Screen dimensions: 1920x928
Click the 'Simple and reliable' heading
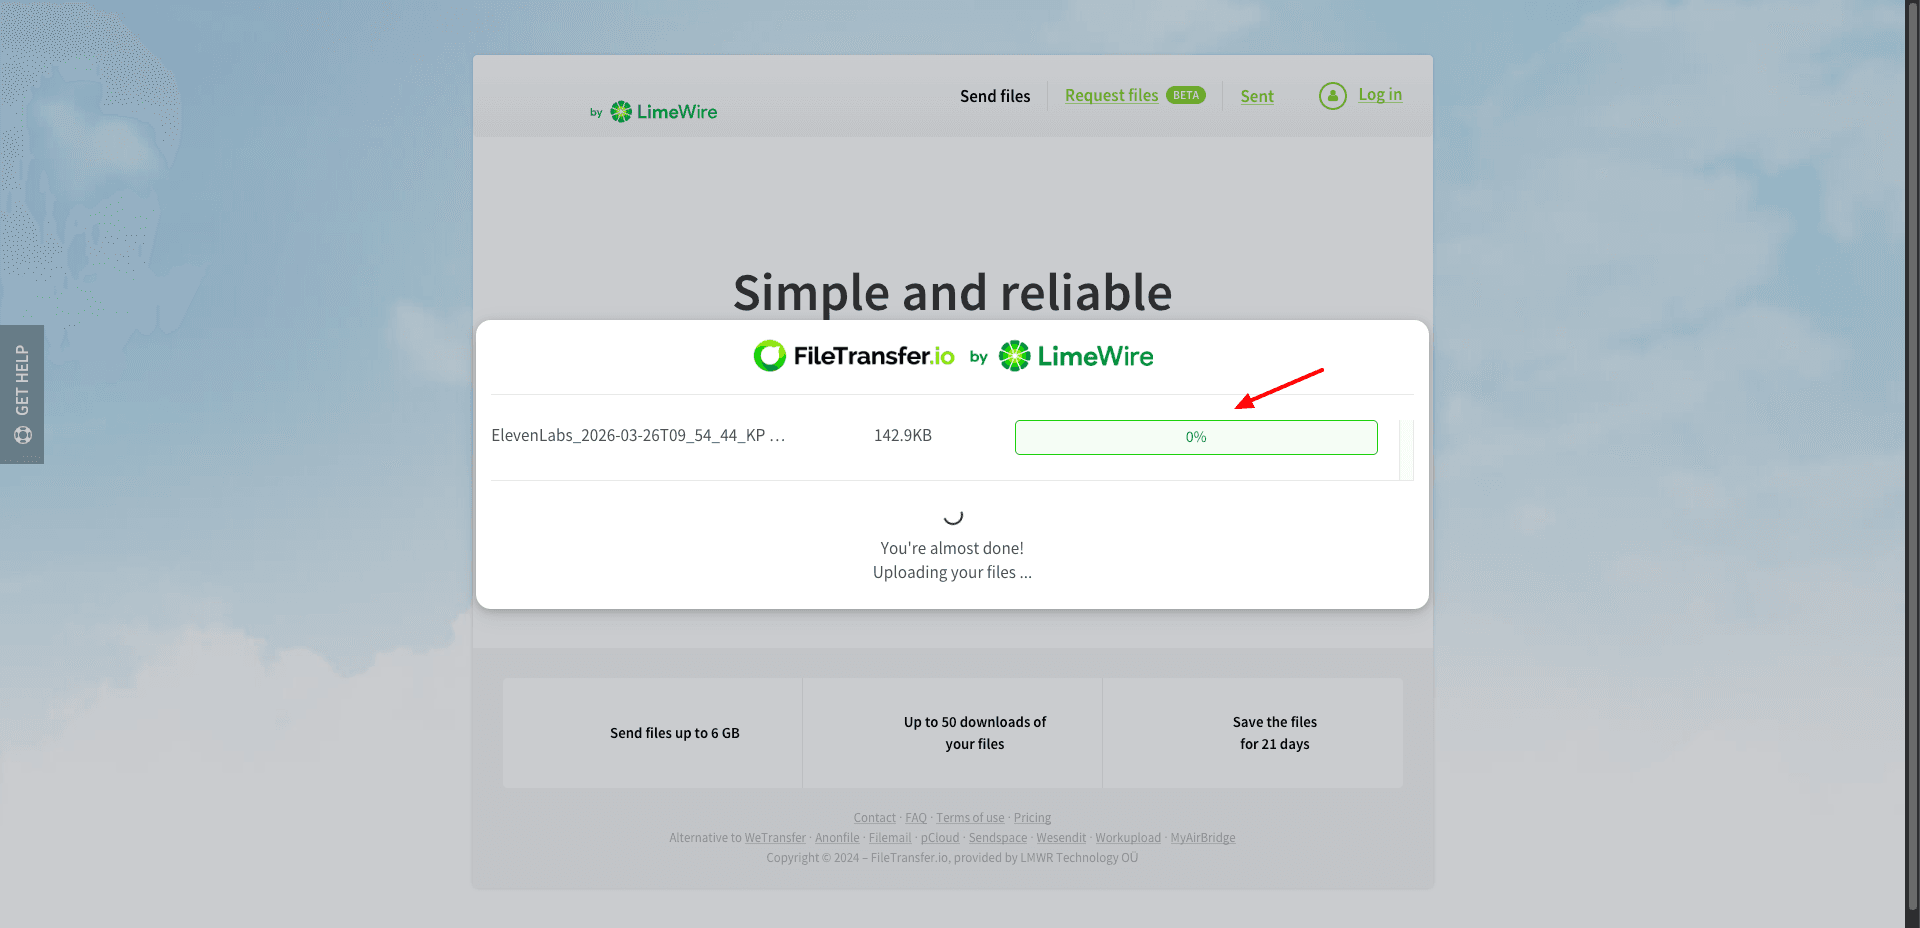952,293
